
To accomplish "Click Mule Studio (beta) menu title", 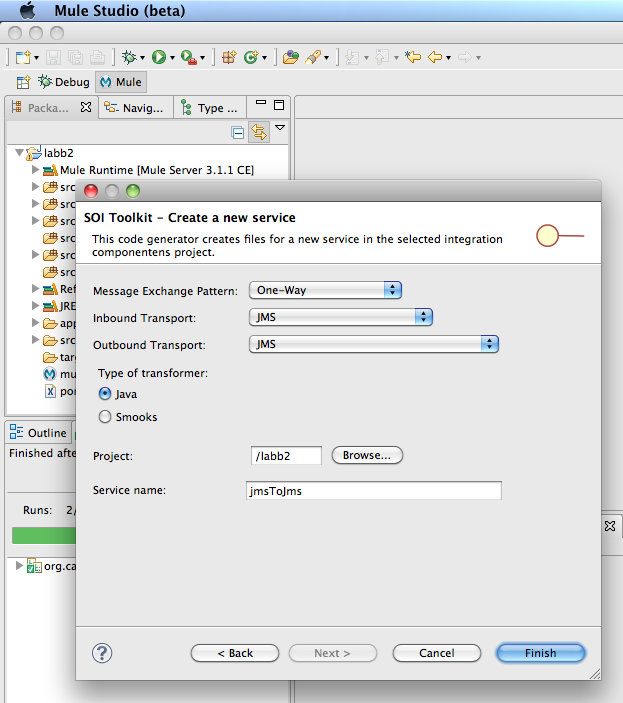I will (x=120, y=10).
